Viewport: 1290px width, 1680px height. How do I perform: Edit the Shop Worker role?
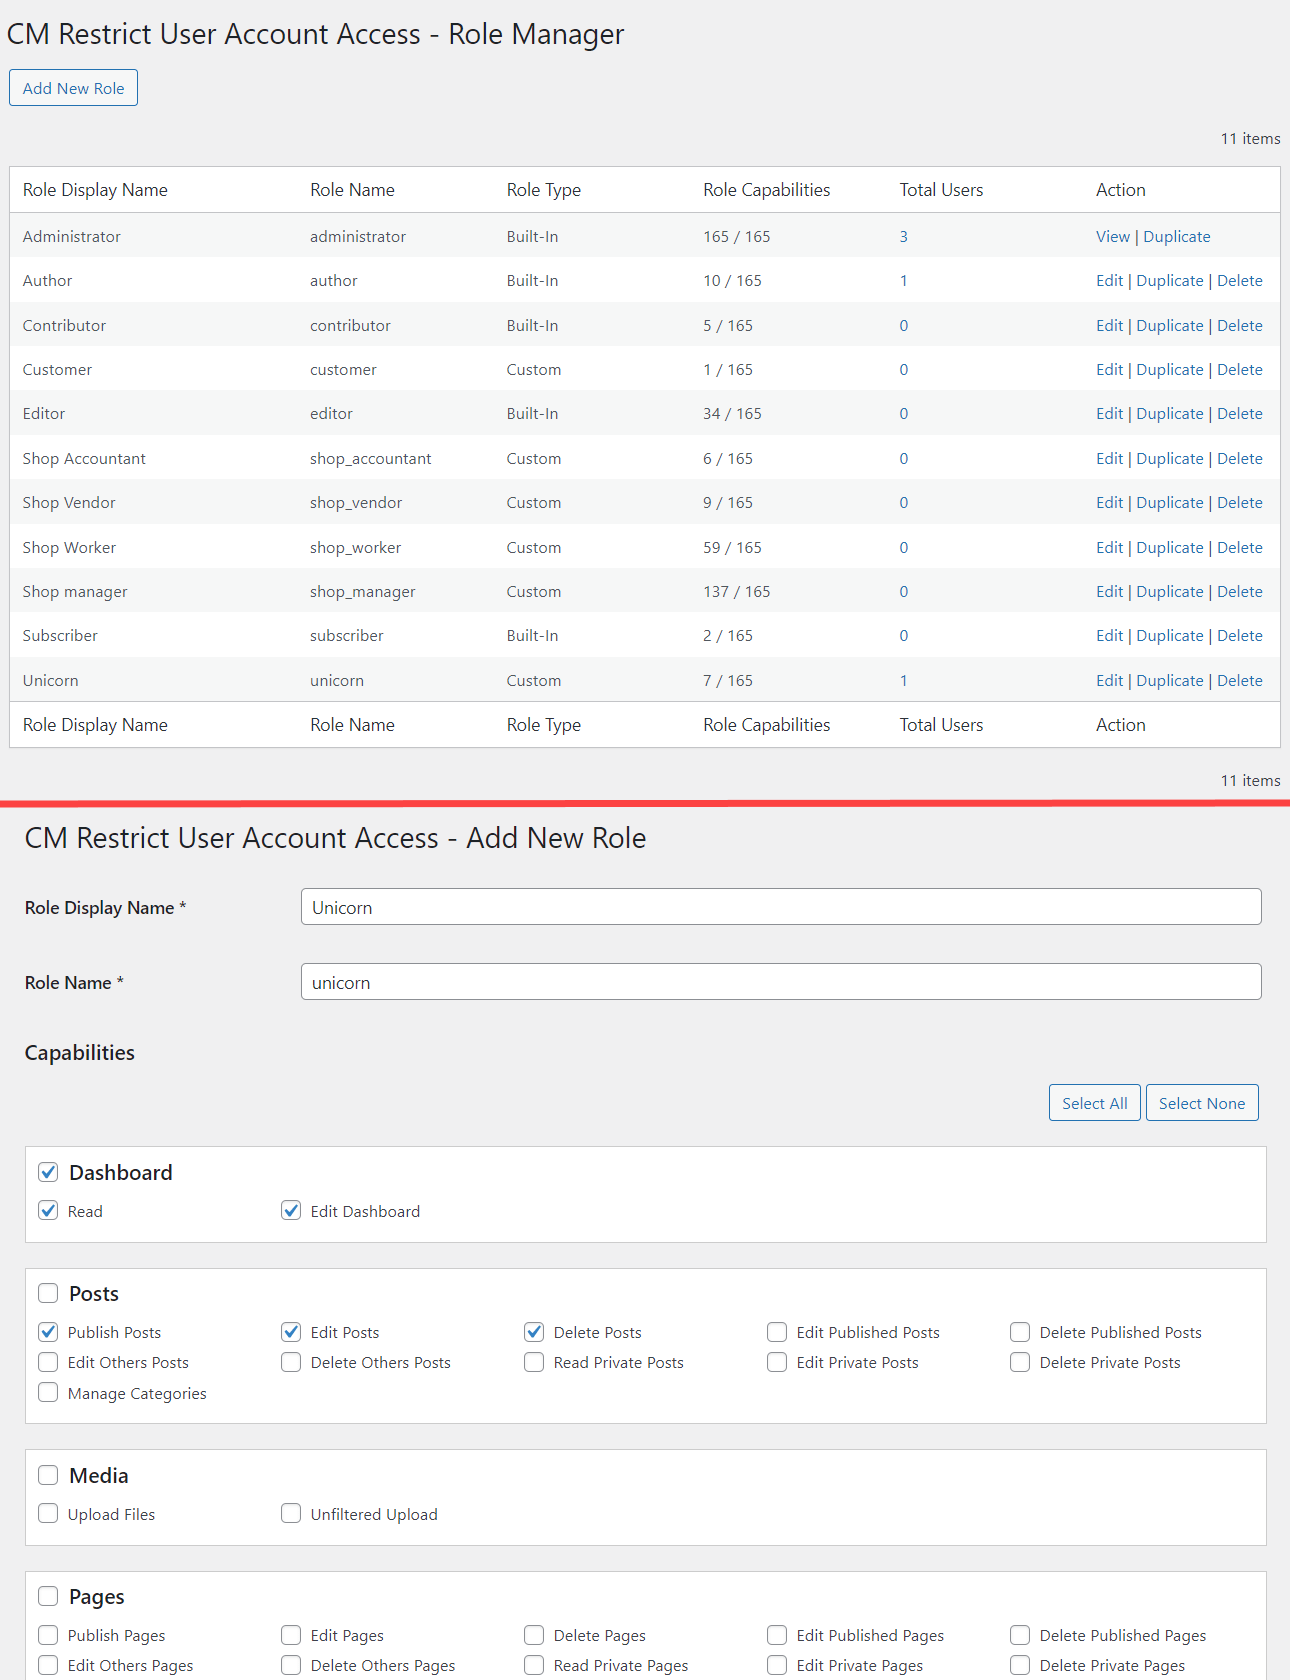(1109, 548)
